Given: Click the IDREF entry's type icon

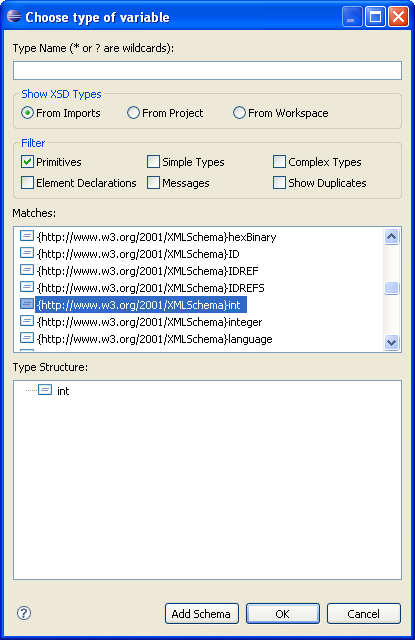Looking at the screenshot, I should [27, 270].
